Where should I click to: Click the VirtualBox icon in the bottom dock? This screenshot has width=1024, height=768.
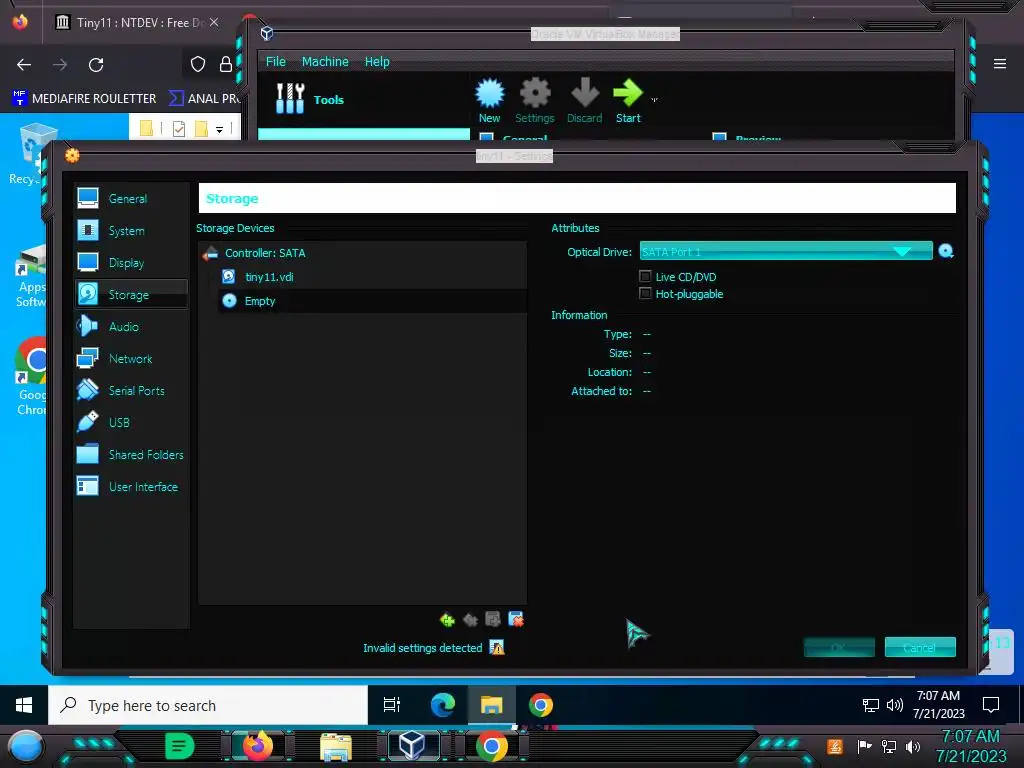413,746
